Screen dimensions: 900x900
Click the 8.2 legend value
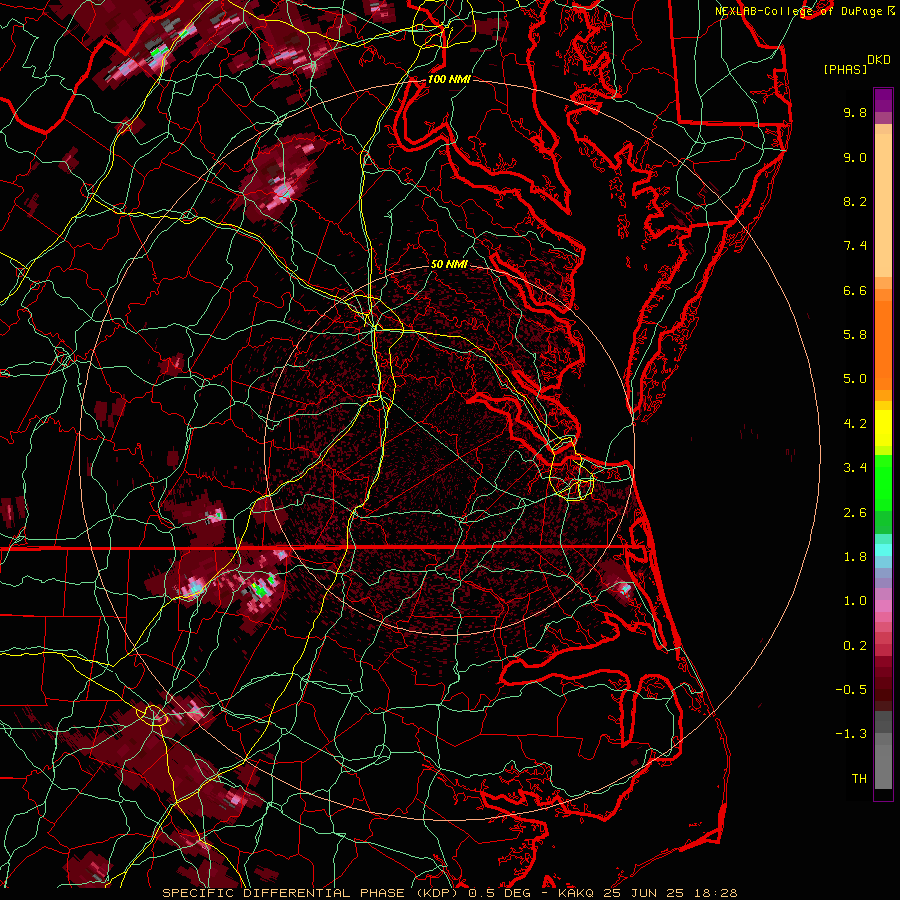(x=855, y=201)
